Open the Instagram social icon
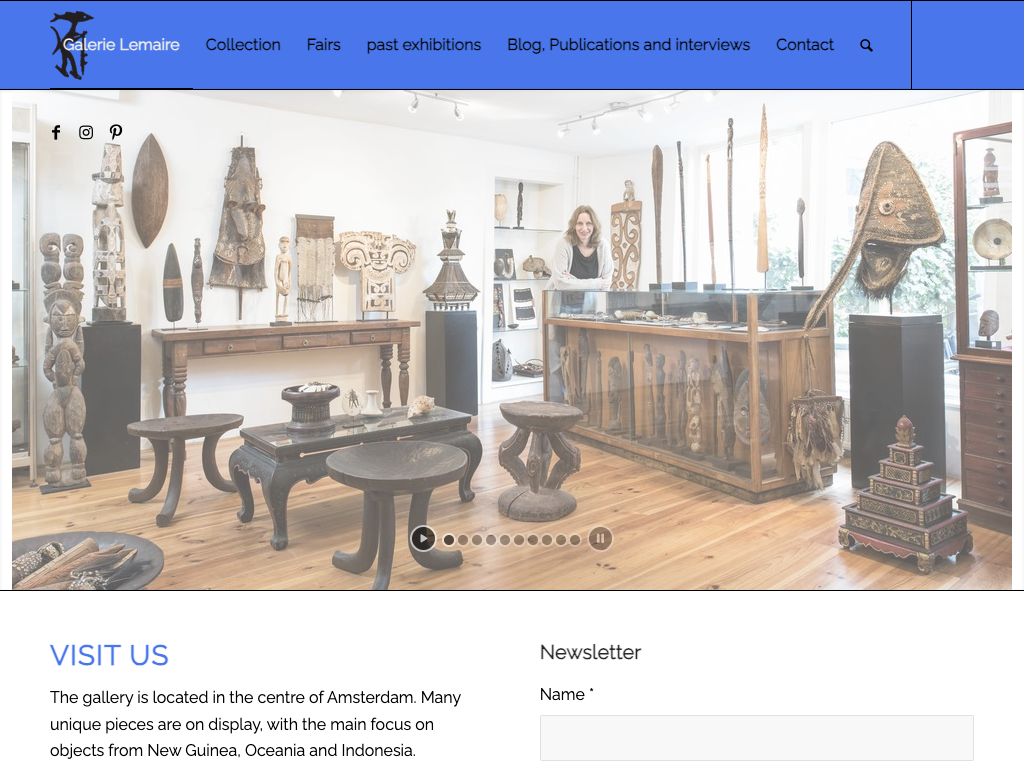 point(86,133)
